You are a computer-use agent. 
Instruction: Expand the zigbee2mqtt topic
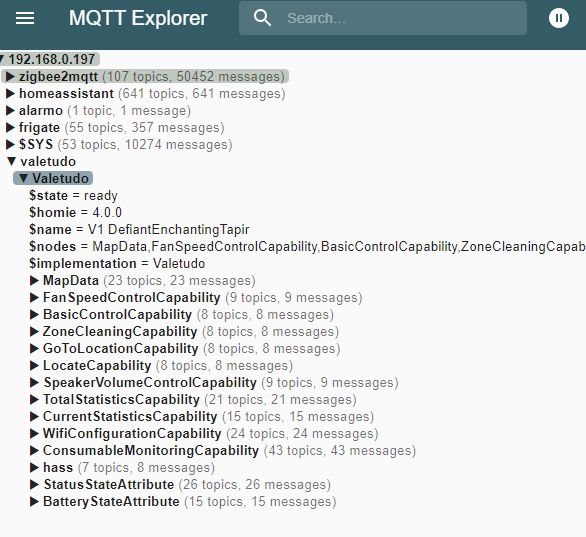[x=10, y=77]
